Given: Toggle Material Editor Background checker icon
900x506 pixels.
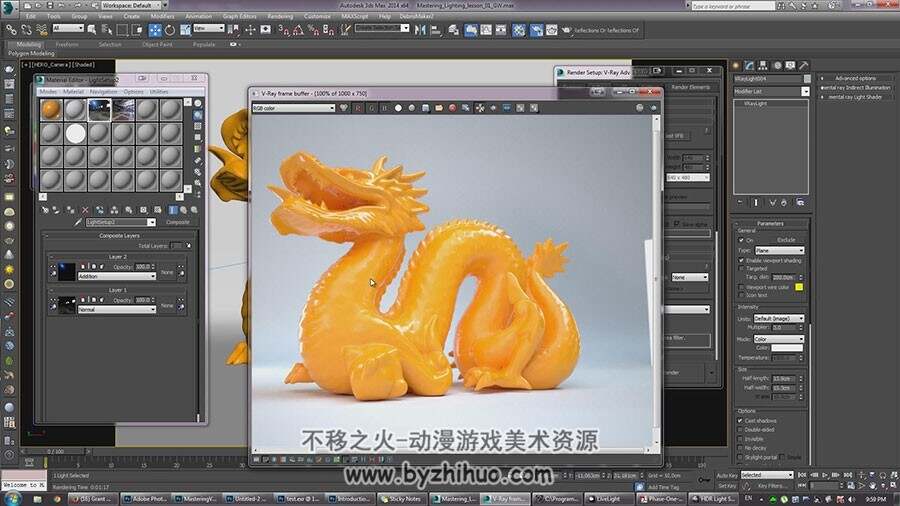Looking at the screenshot, I should pos(198,126).
